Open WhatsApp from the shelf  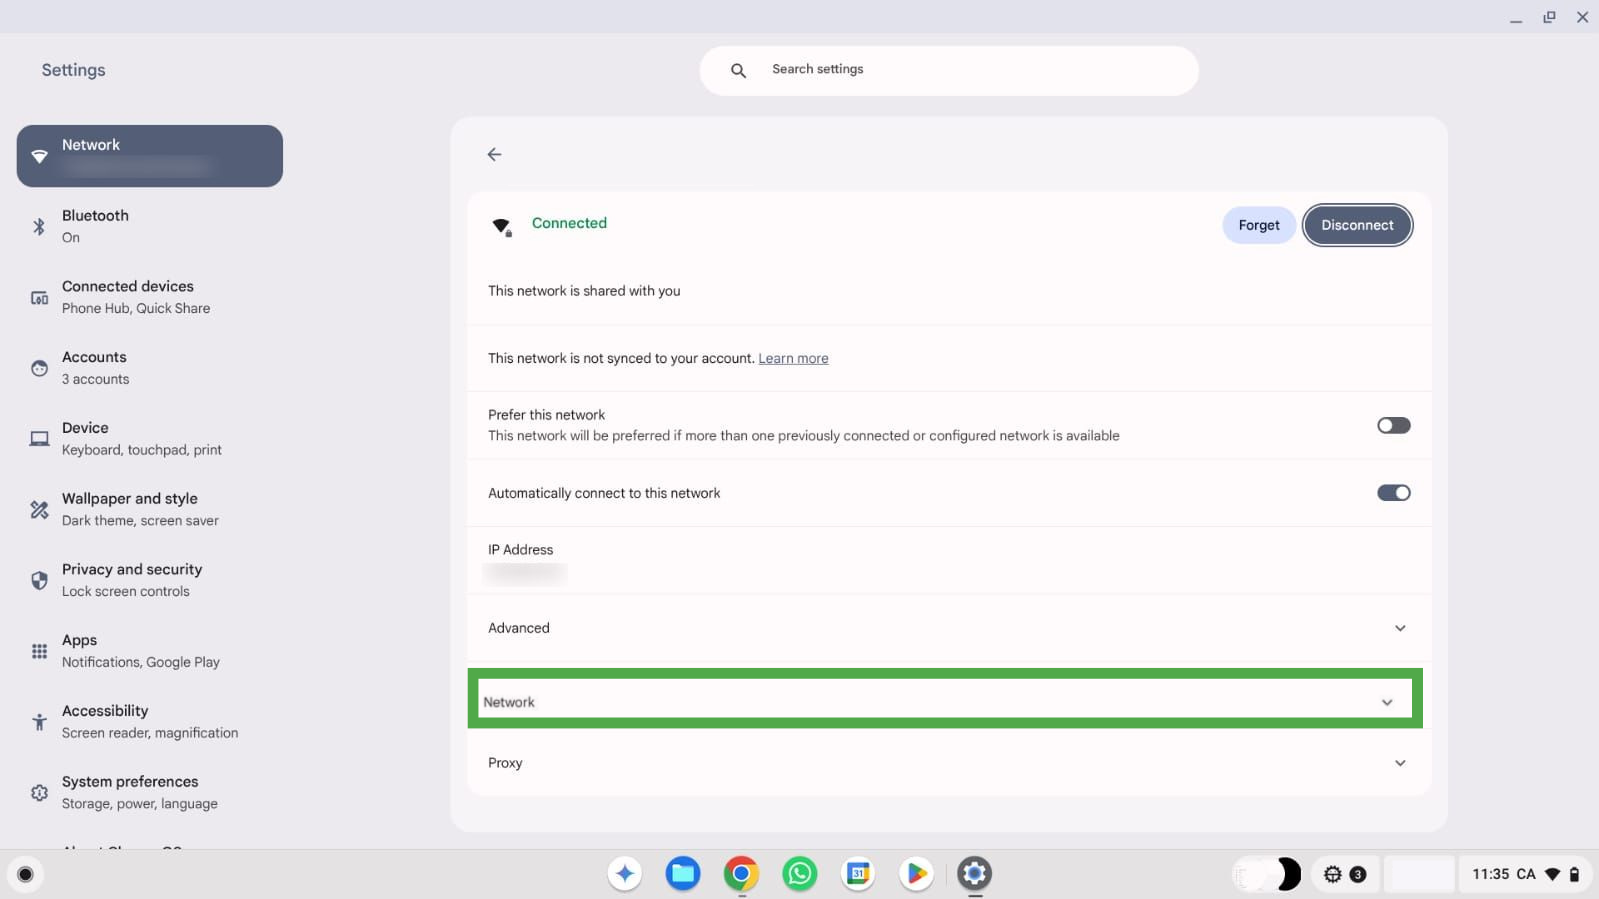coord(799,874)
